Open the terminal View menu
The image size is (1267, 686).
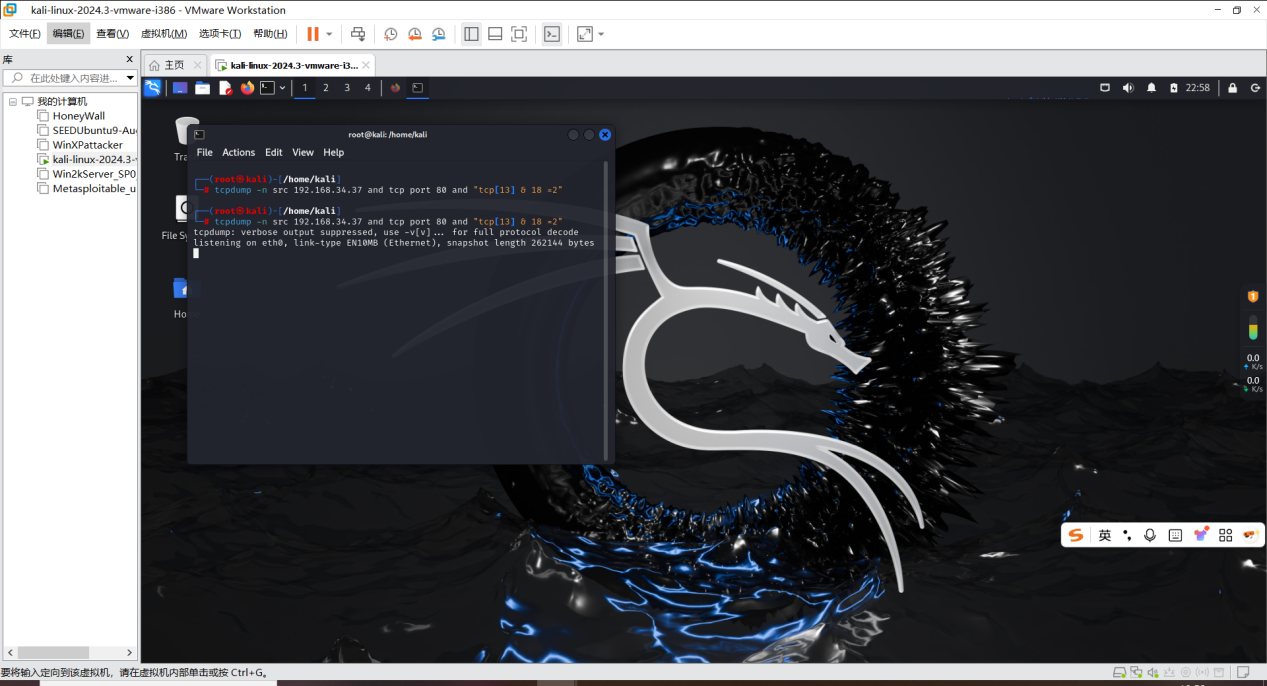click(x=303, y=153)
